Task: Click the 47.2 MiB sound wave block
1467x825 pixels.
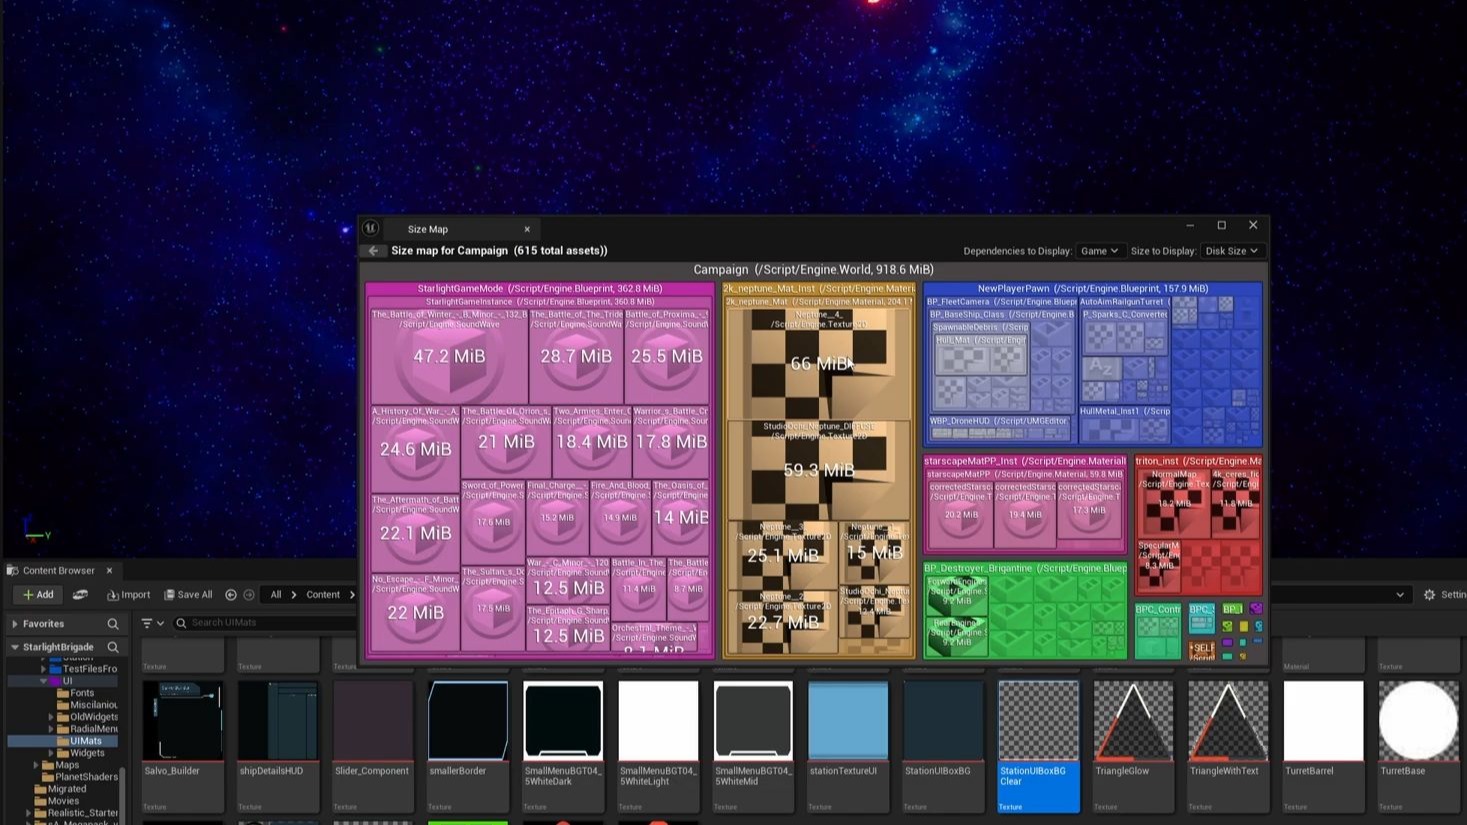Action: [449, 357]
